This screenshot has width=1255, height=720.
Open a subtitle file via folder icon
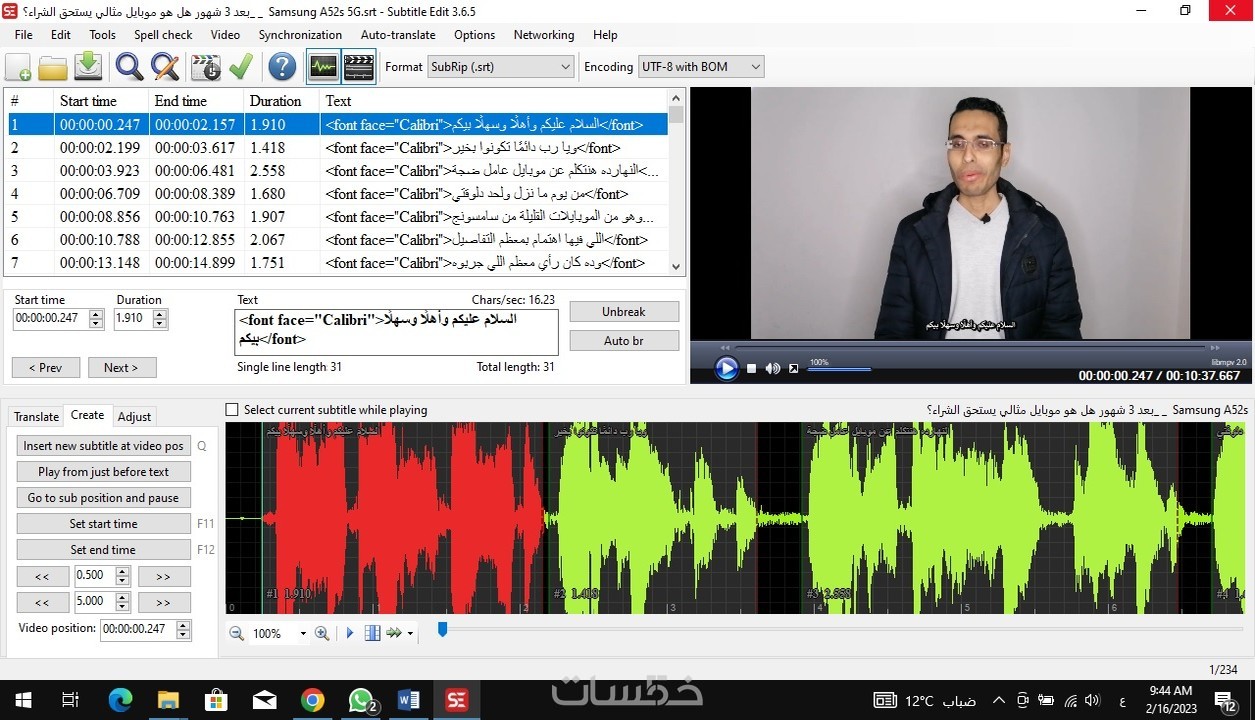[x=53, y=67]
